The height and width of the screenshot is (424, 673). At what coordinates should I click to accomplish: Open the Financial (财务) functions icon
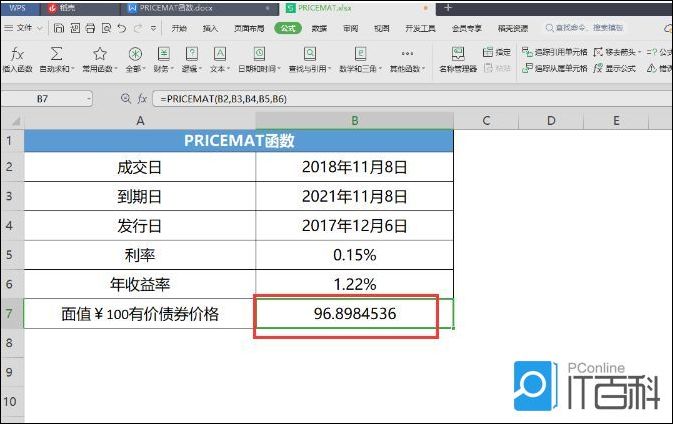pyautogui.click(x=164, y=54)
